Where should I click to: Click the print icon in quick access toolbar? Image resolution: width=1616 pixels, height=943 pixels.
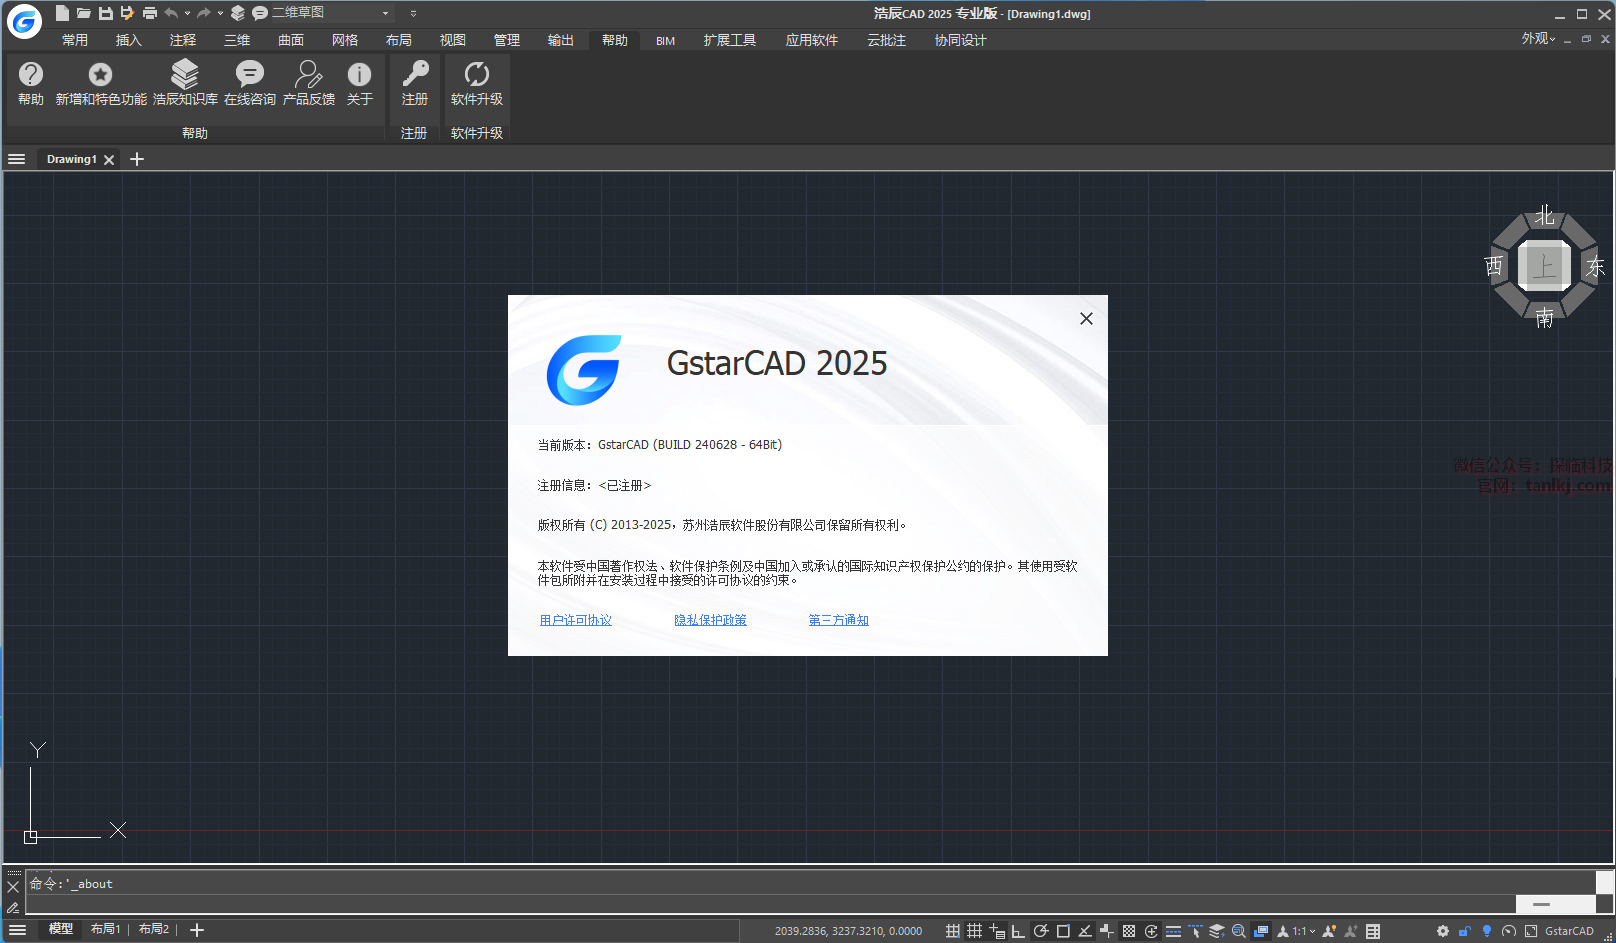pos(149,13)
